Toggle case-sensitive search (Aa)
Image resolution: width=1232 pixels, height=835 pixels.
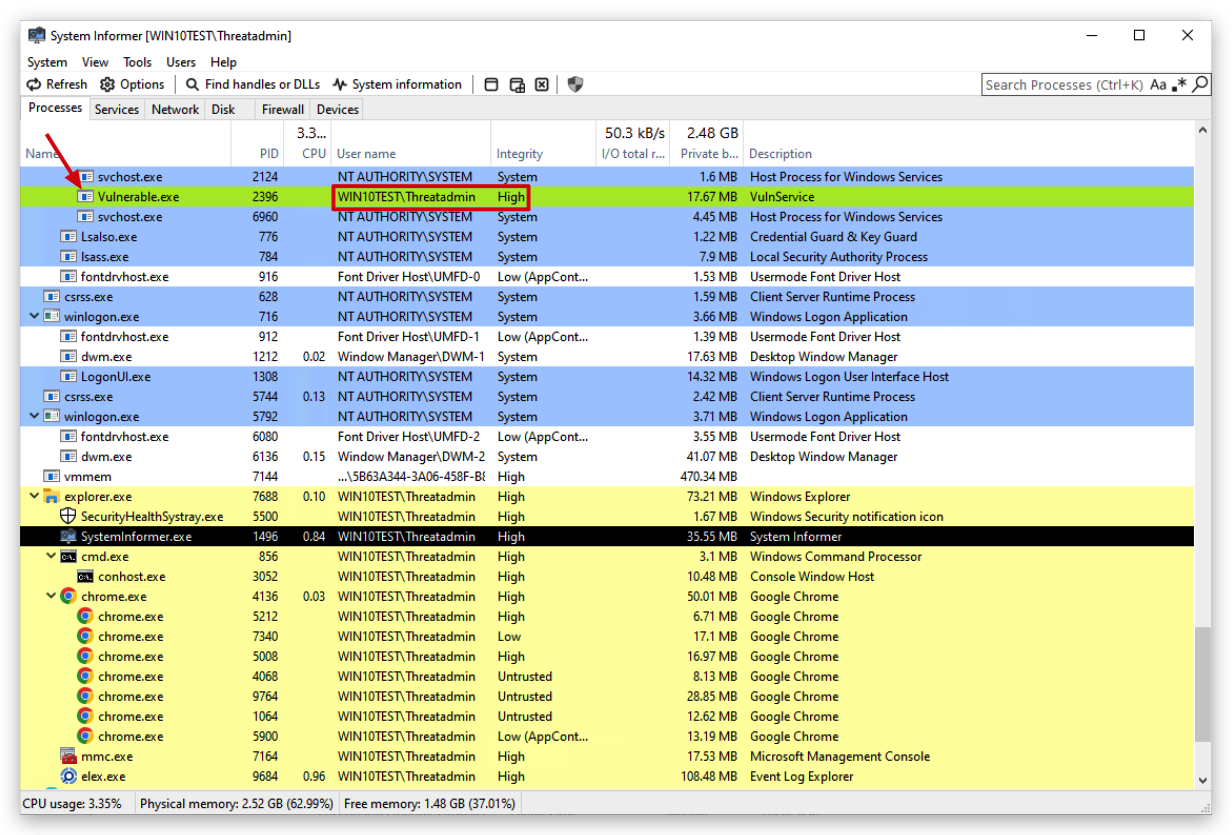(x=1158, y=85)
